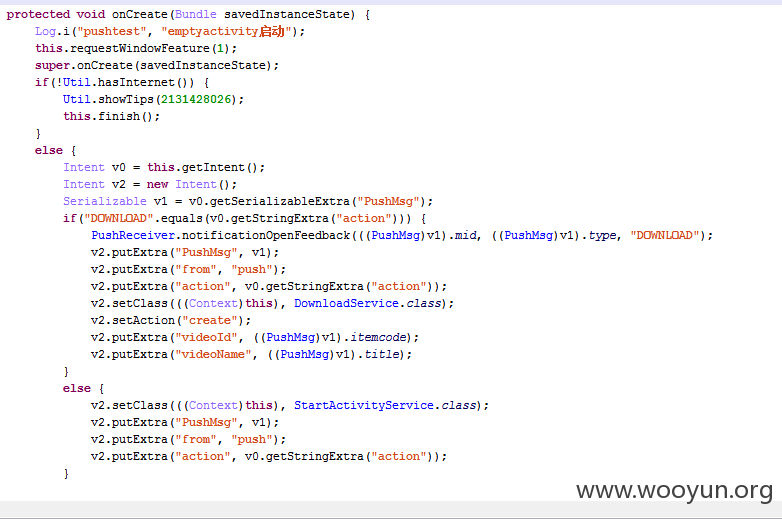This screenshot has width=782, height=519.
Task: Click the setAction("create") line
Action: (171, 320)
